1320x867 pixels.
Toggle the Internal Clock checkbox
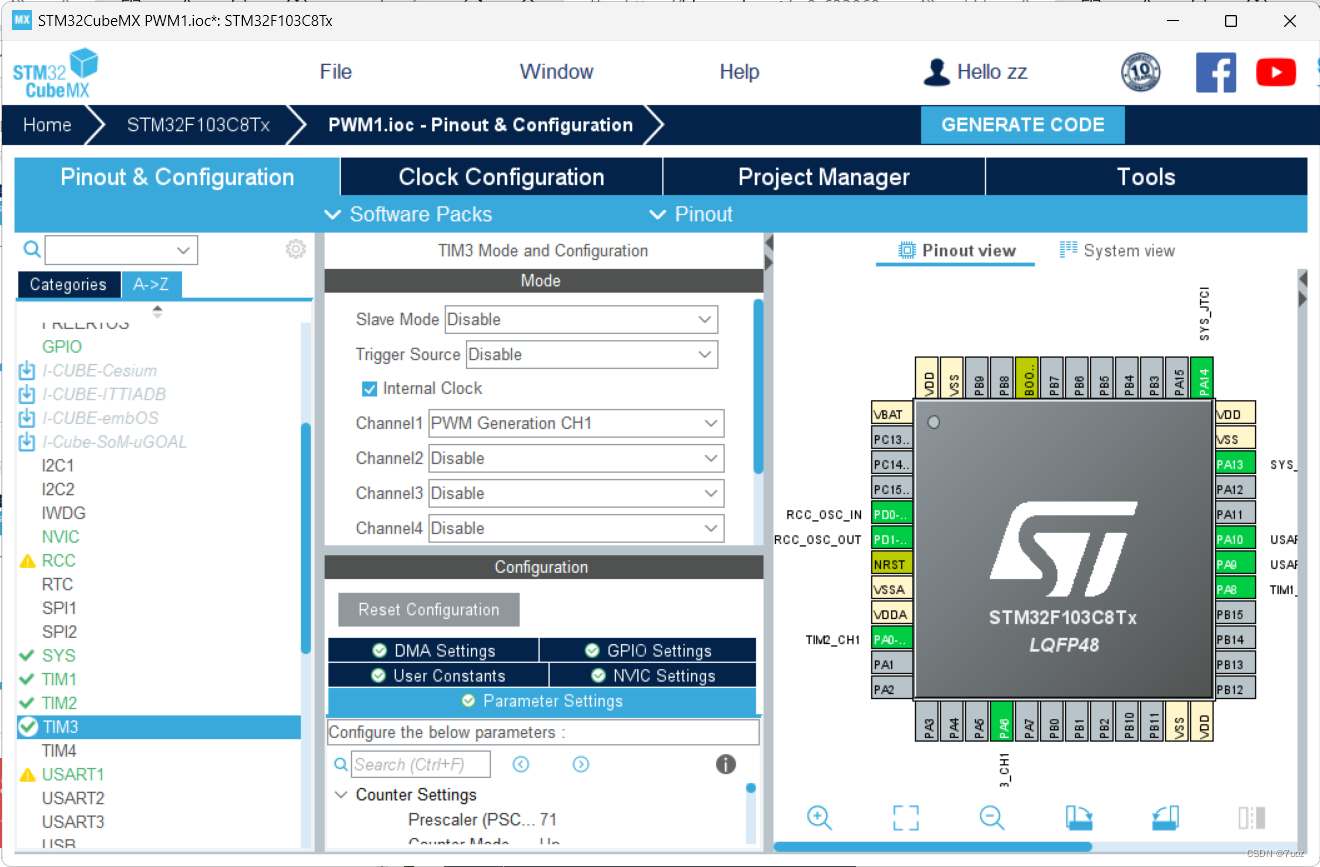pos(369,388)
